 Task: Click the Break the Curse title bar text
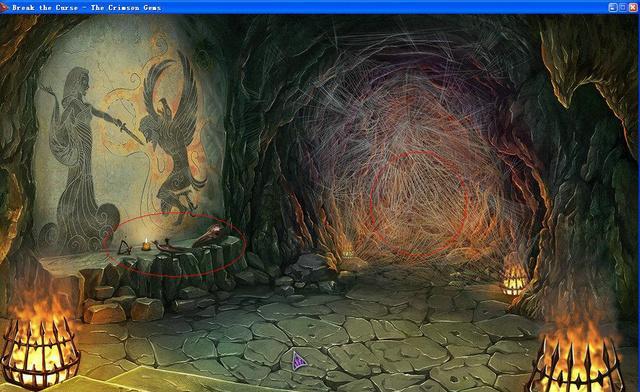coord(87,7)
